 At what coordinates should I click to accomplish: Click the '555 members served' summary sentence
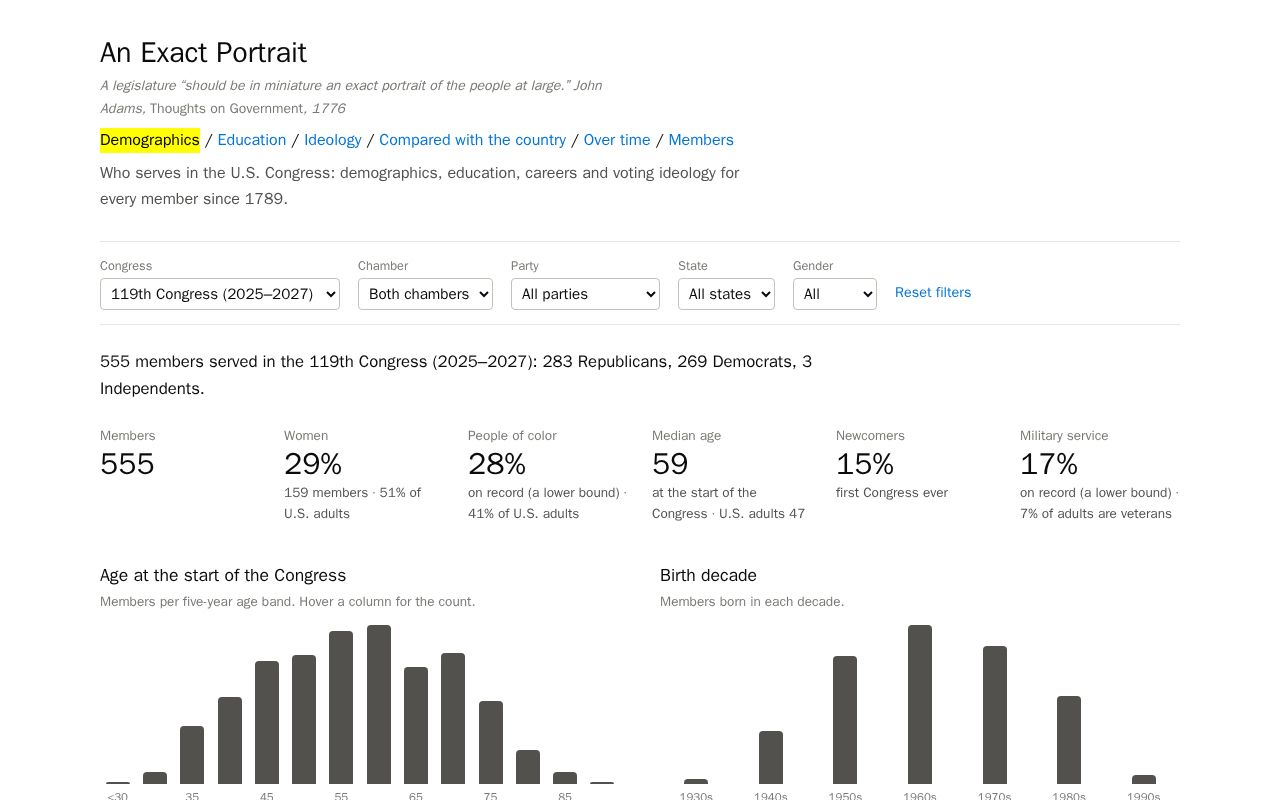[x=456, y=375]
